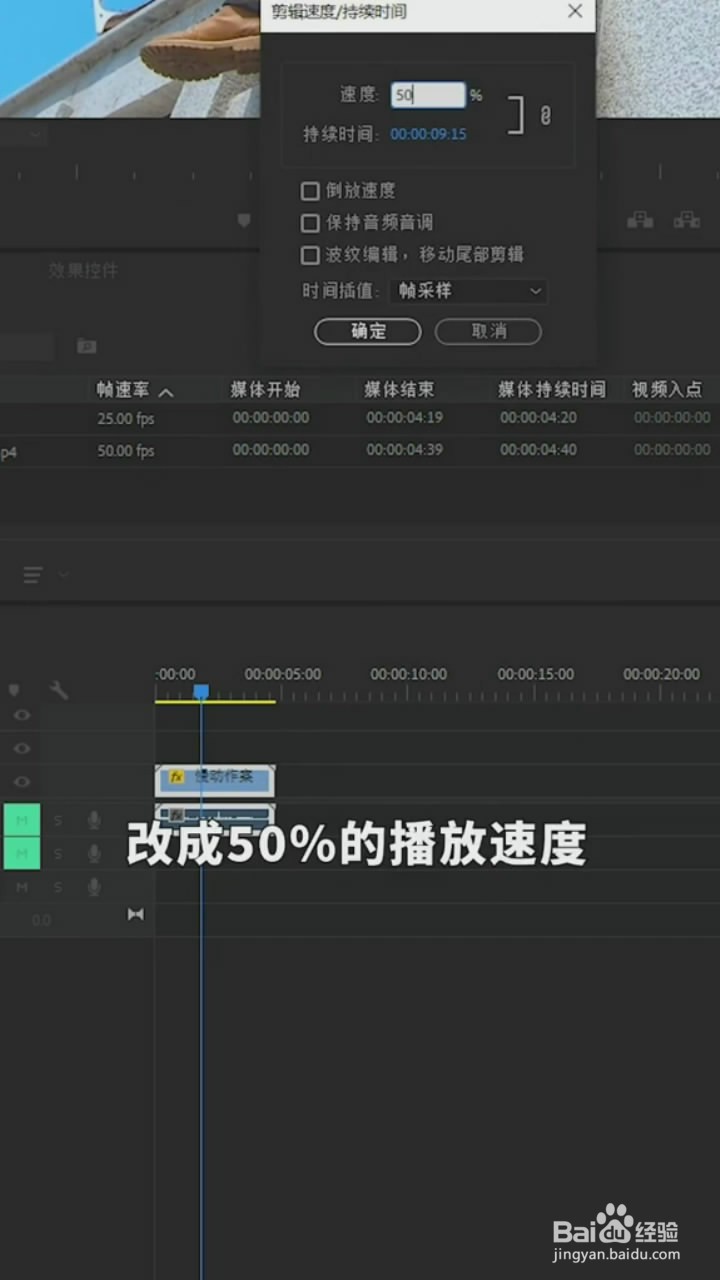This screenshot has height=1280, width=720.
Task: Unmute the first green M audio track
Action: point(22,820)
